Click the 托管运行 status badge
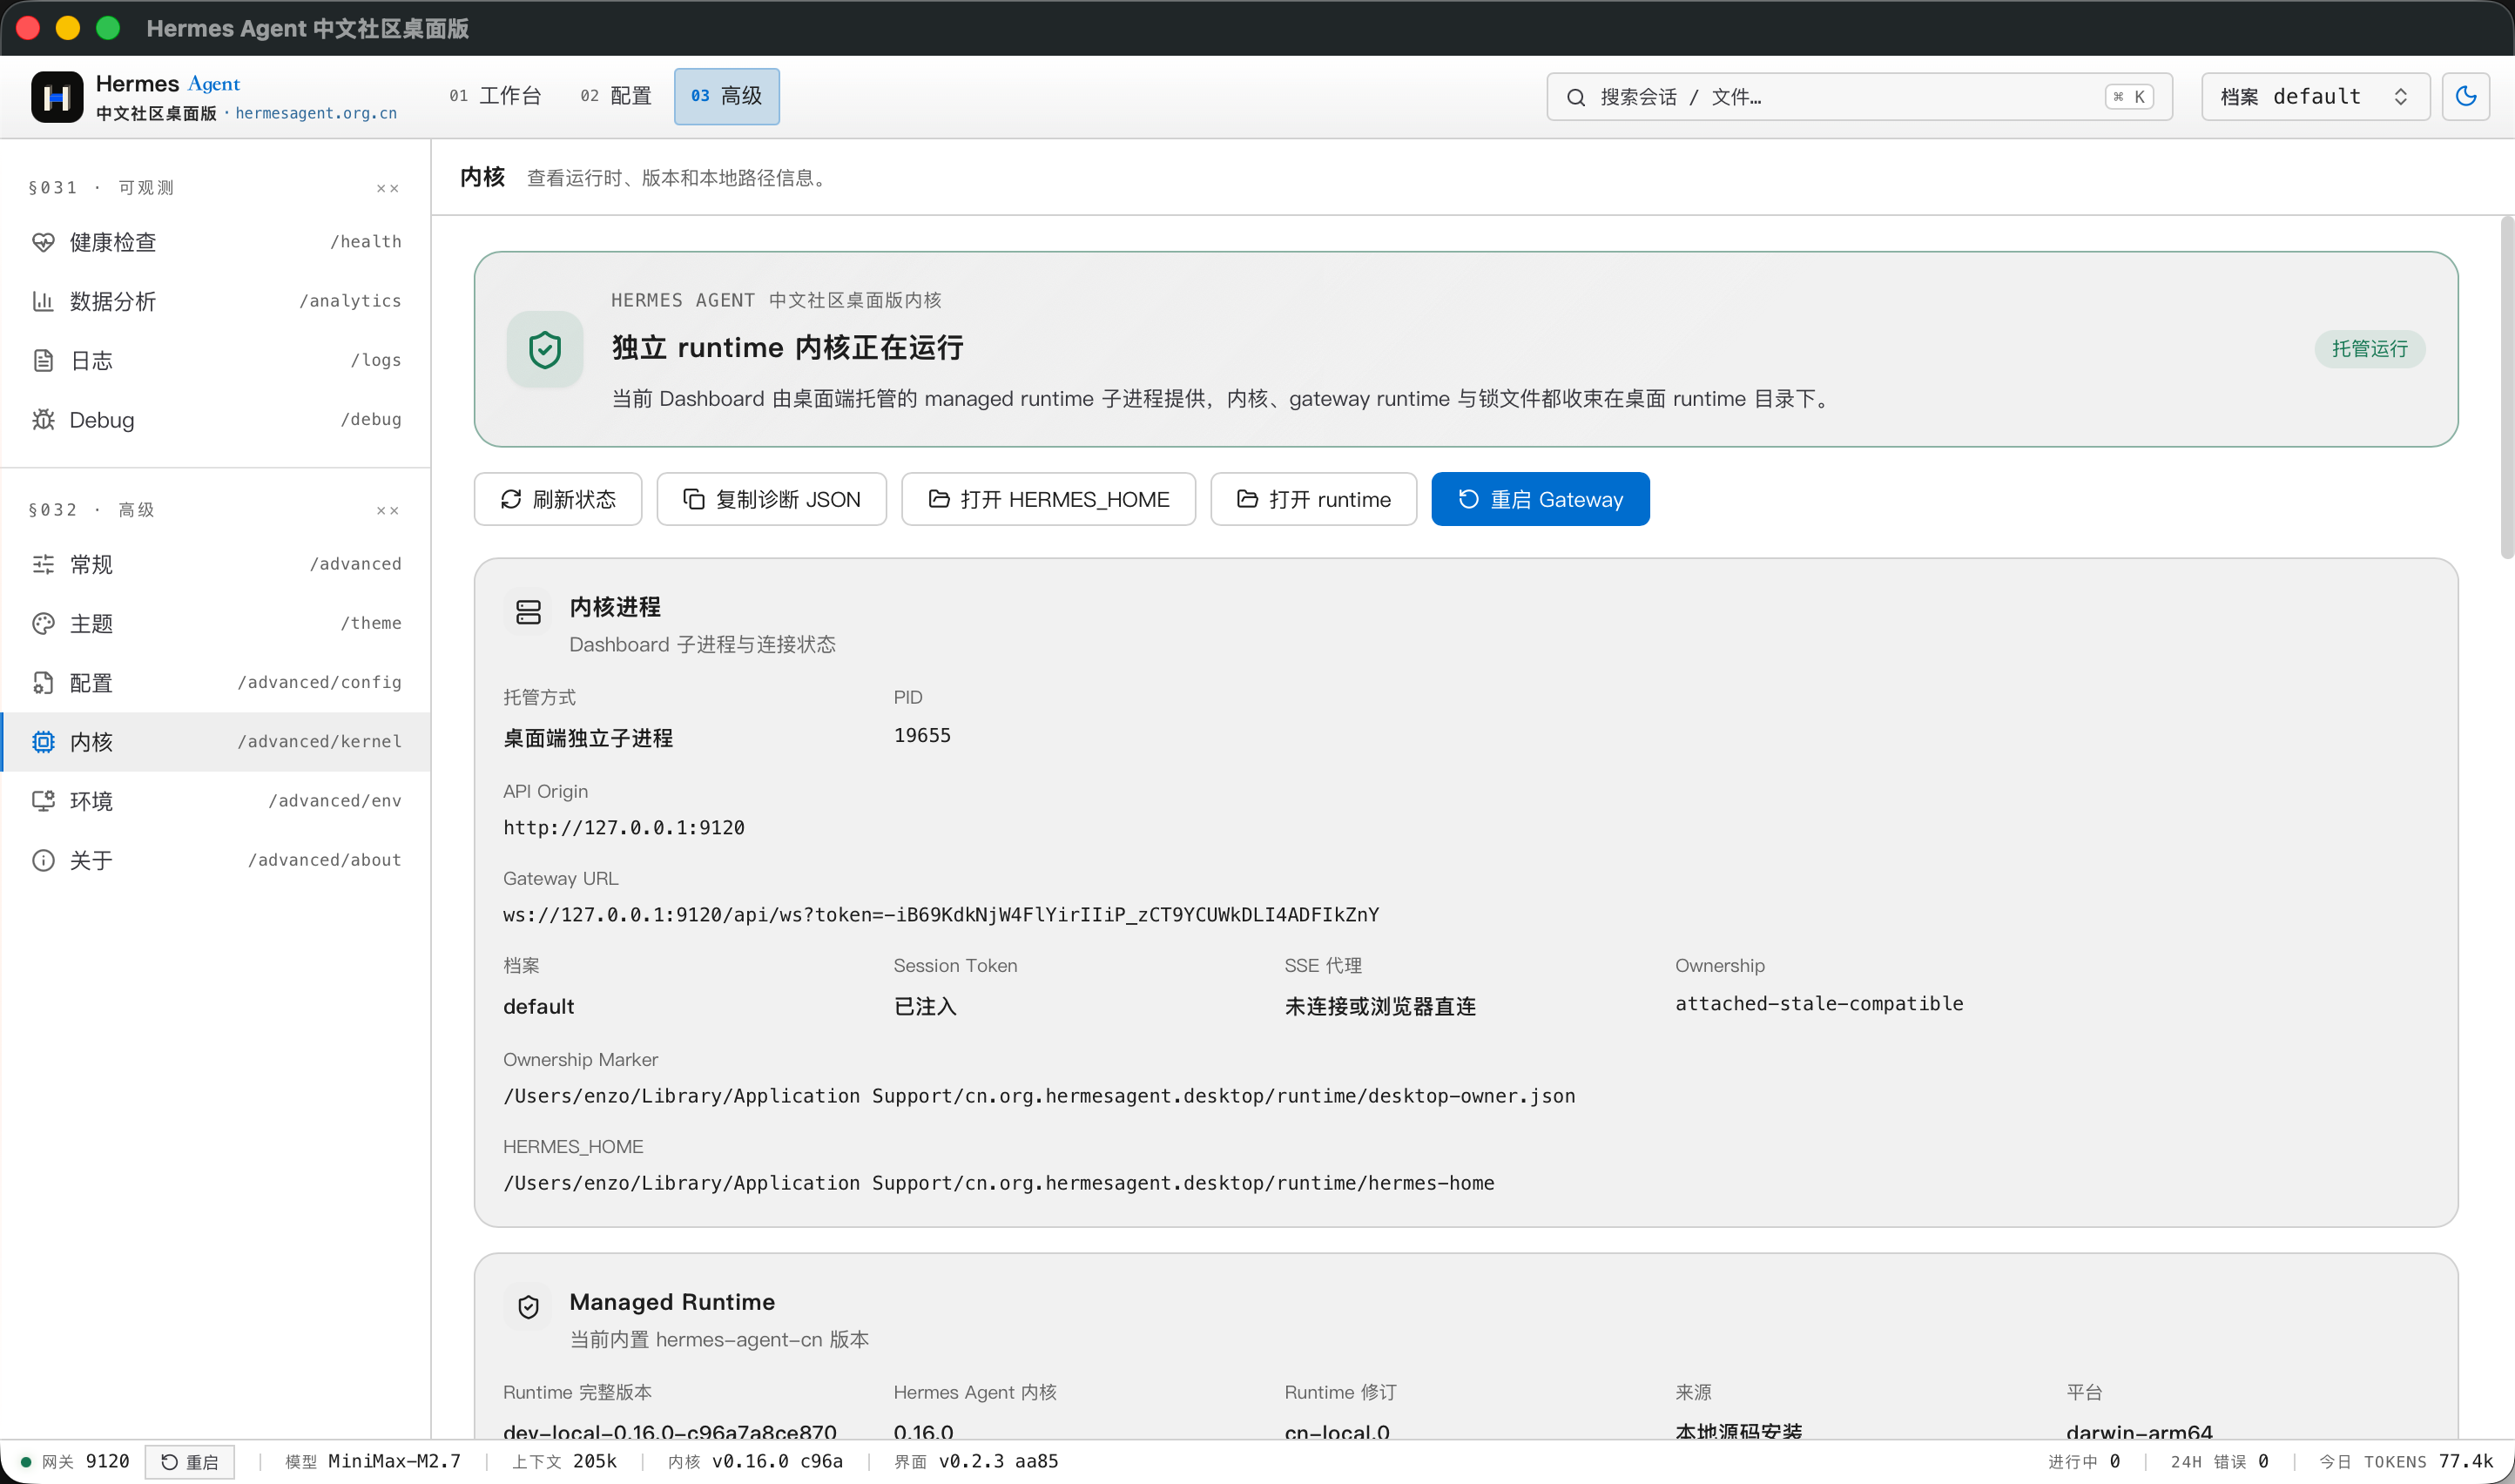Image resolution: width=2515 pixels, height=1484 pixels. 2369,348
